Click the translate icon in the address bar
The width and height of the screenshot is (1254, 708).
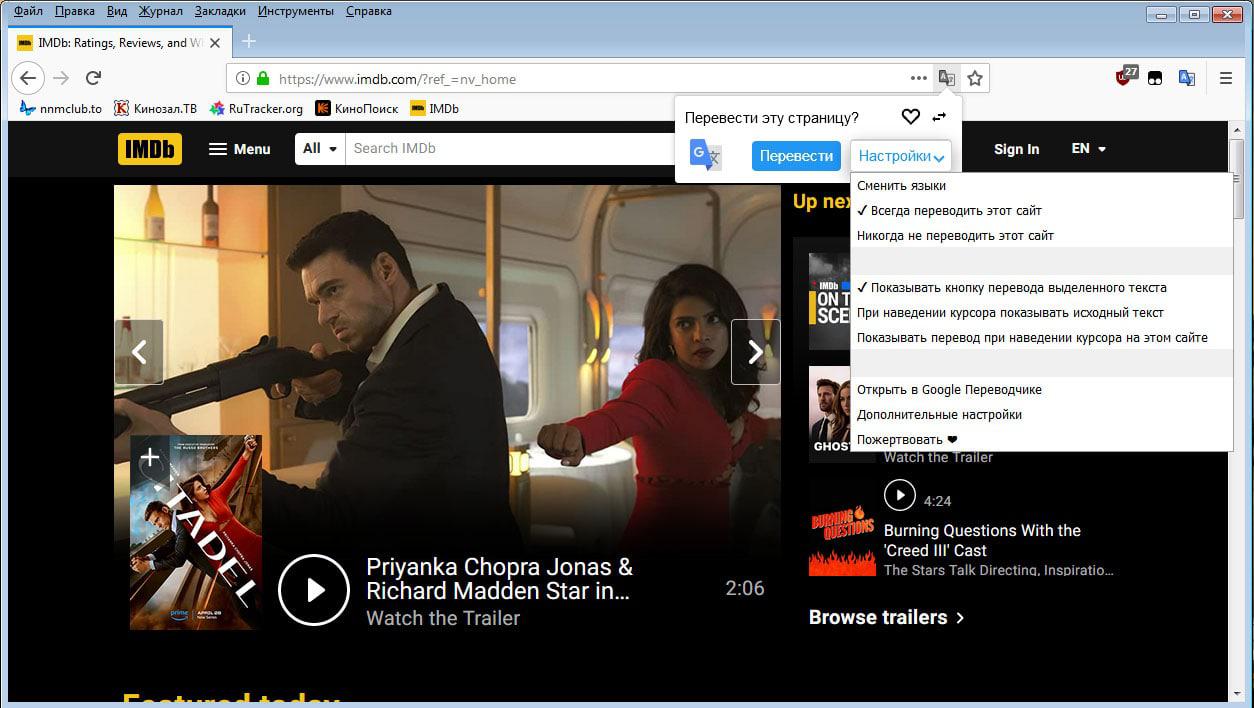pyautogui.click(x=946, y=78)
